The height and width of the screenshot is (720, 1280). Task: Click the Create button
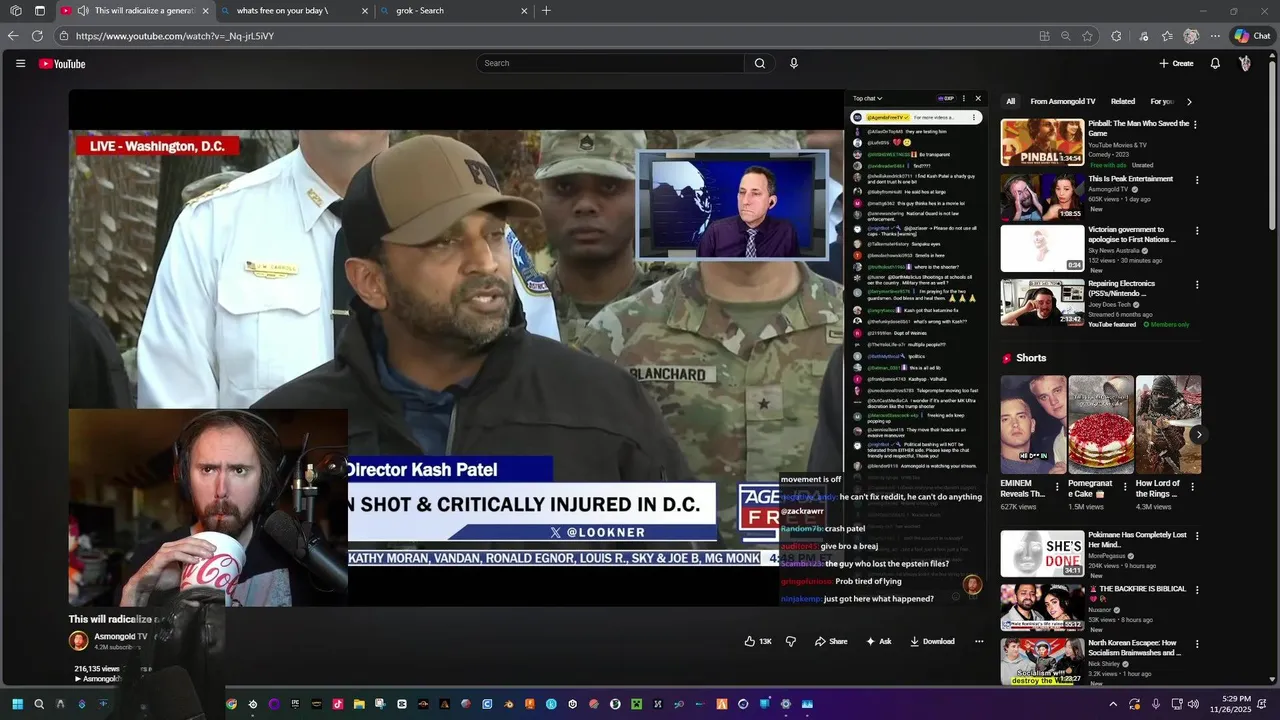point(1176,63)
